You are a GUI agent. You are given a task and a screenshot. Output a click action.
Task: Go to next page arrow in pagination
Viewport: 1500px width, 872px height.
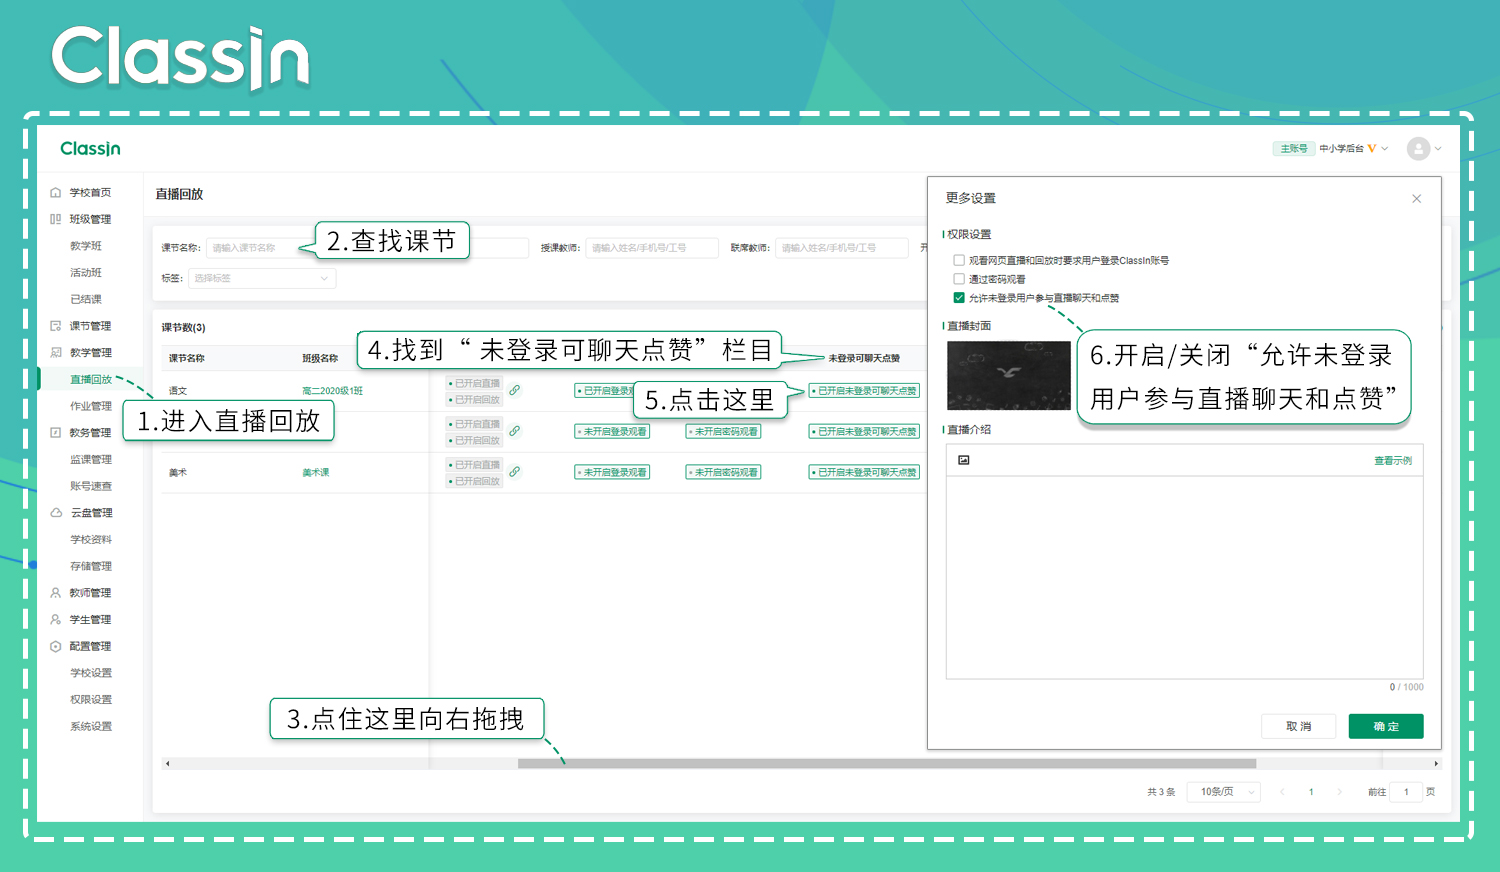click(1340, 792)
